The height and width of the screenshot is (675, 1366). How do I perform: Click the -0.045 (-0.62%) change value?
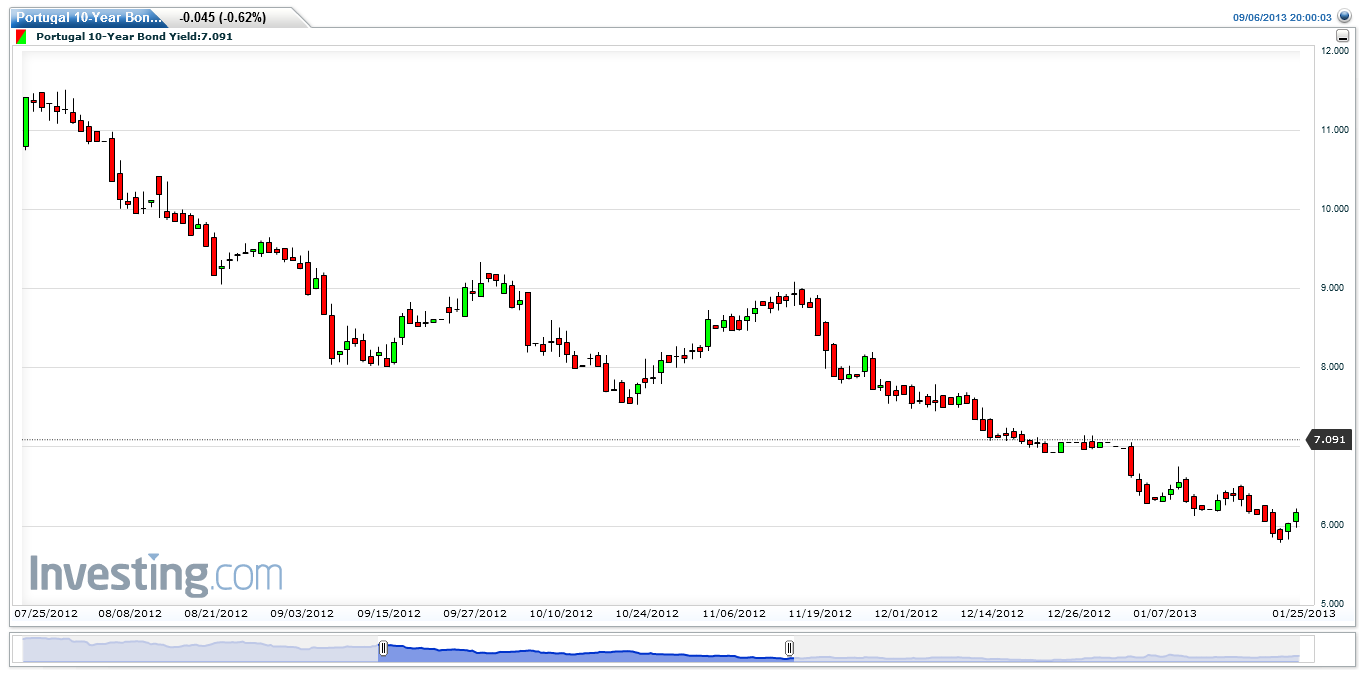point(223,18)
